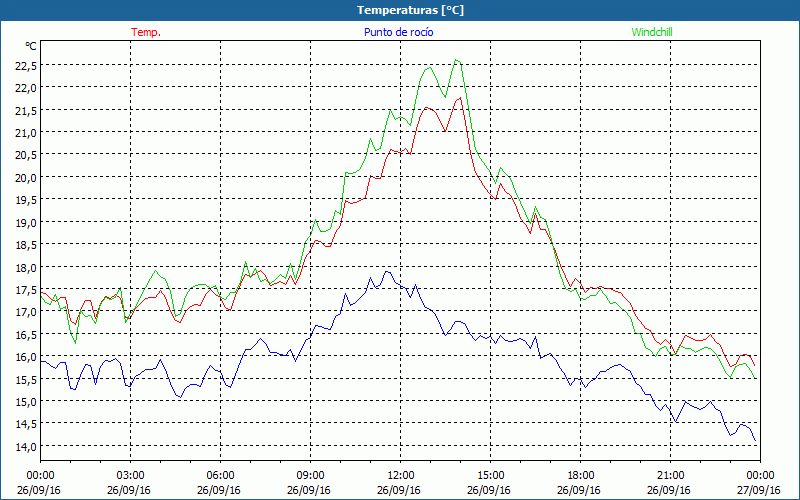Click the 27/09/16 date label
The width and height of the screenshot is (800, 500).
[x=759, y=490]
